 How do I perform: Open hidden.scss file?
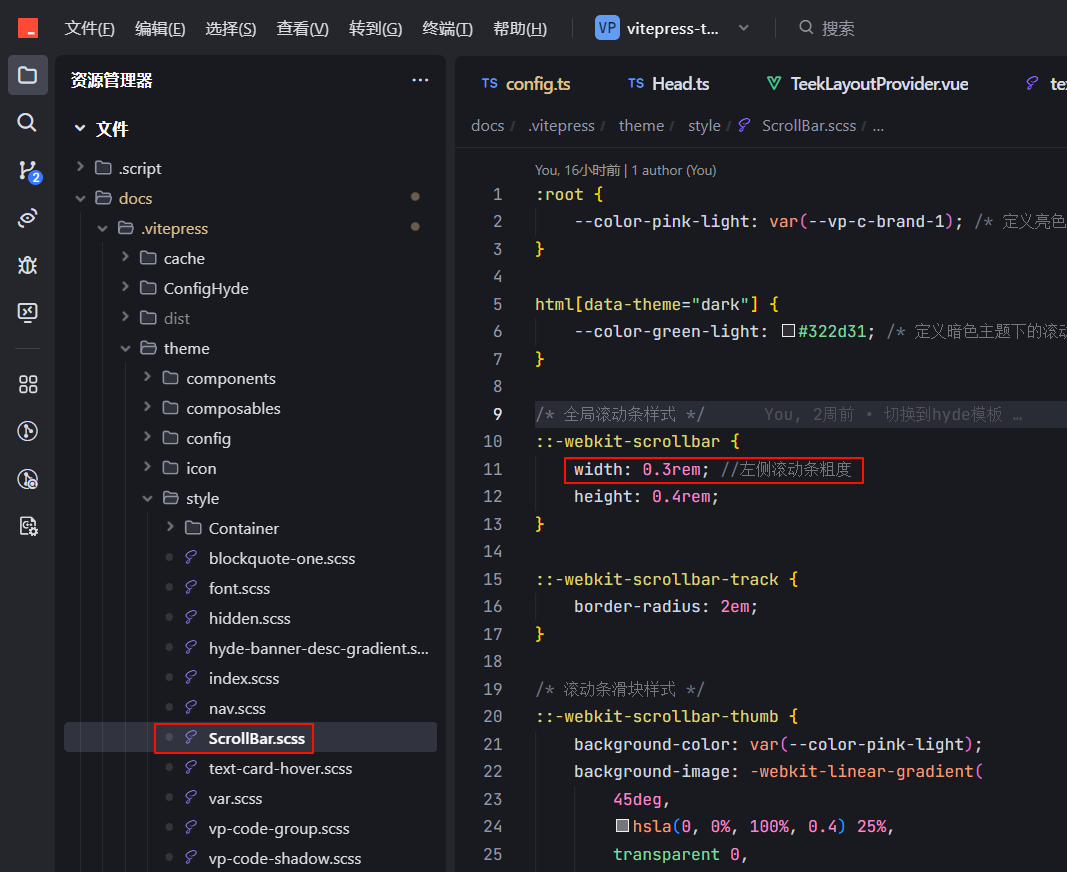click(250, 618)
